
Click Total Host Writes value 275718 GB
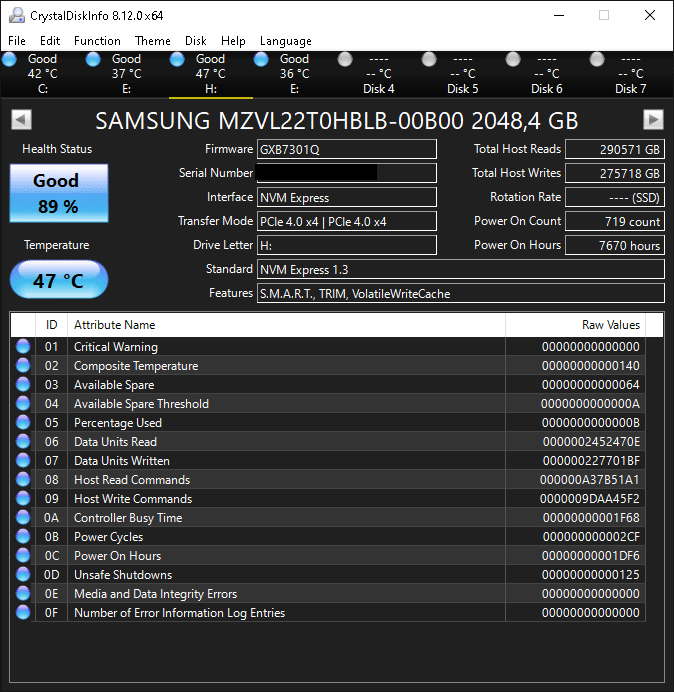(x=615, y=173)
